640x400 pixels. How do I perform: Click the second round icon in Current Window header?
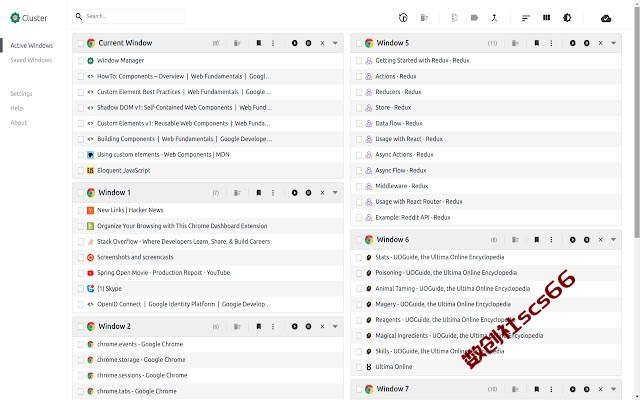click(x=308, y=43)
